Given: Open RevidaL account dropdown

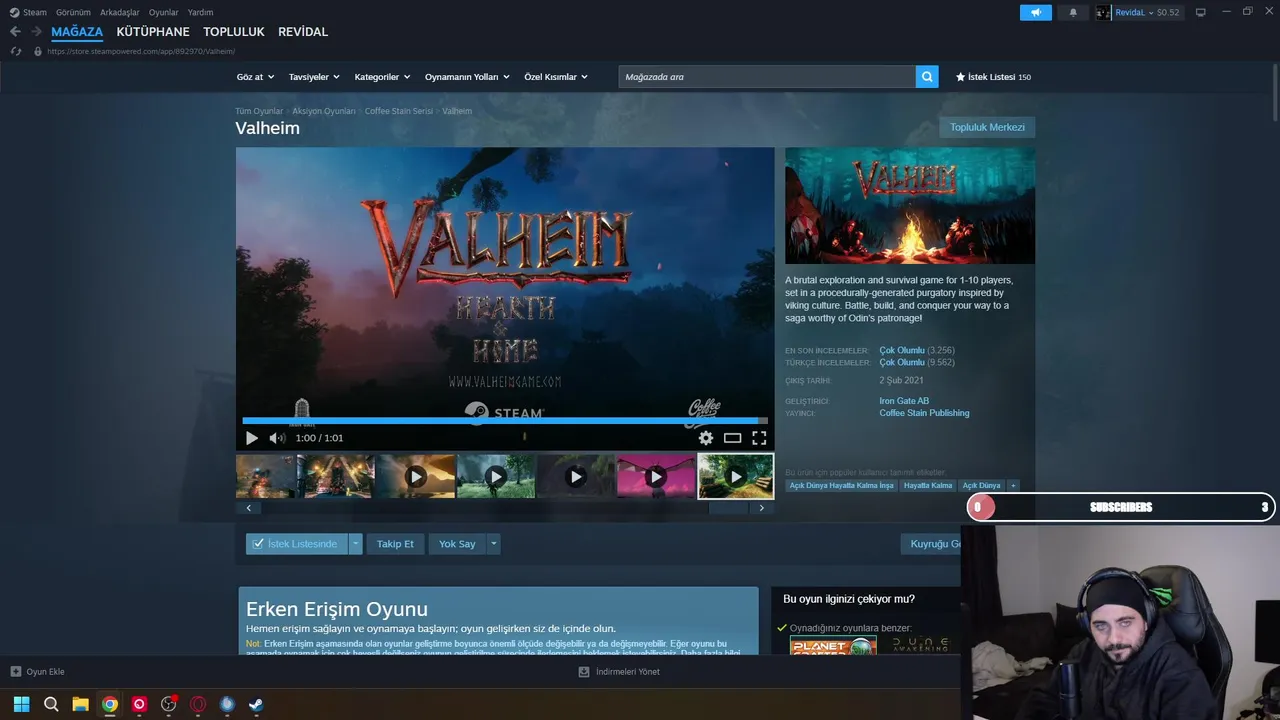Looking at the screenshot, I should click(x=1139, y=12).
